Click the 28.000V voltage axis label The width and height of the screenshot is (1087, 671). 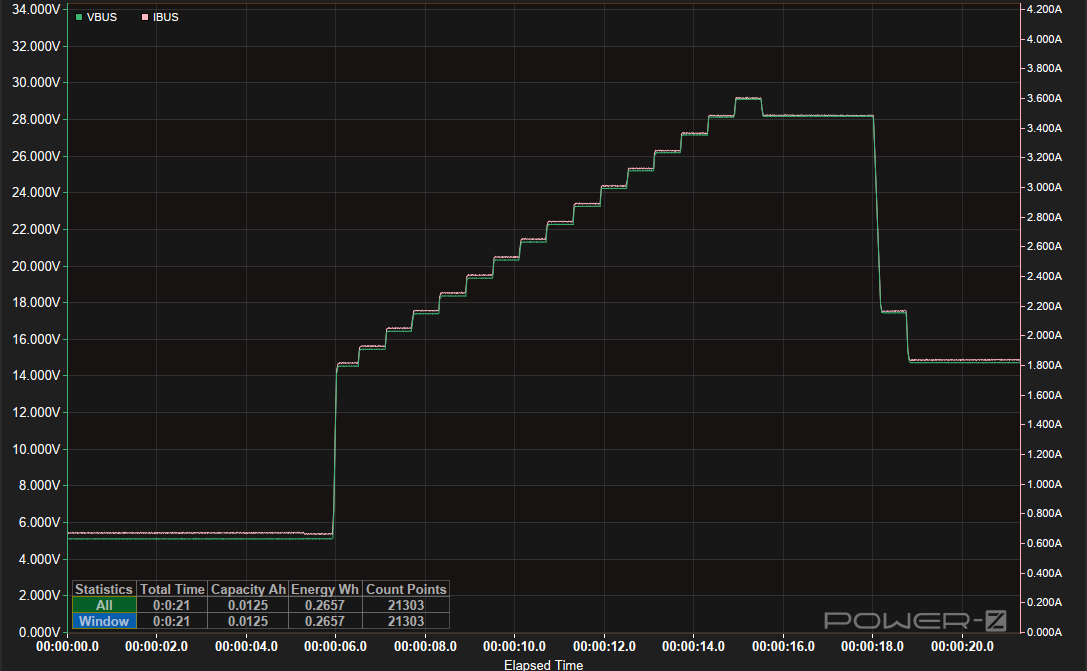[x=36, y=119]
